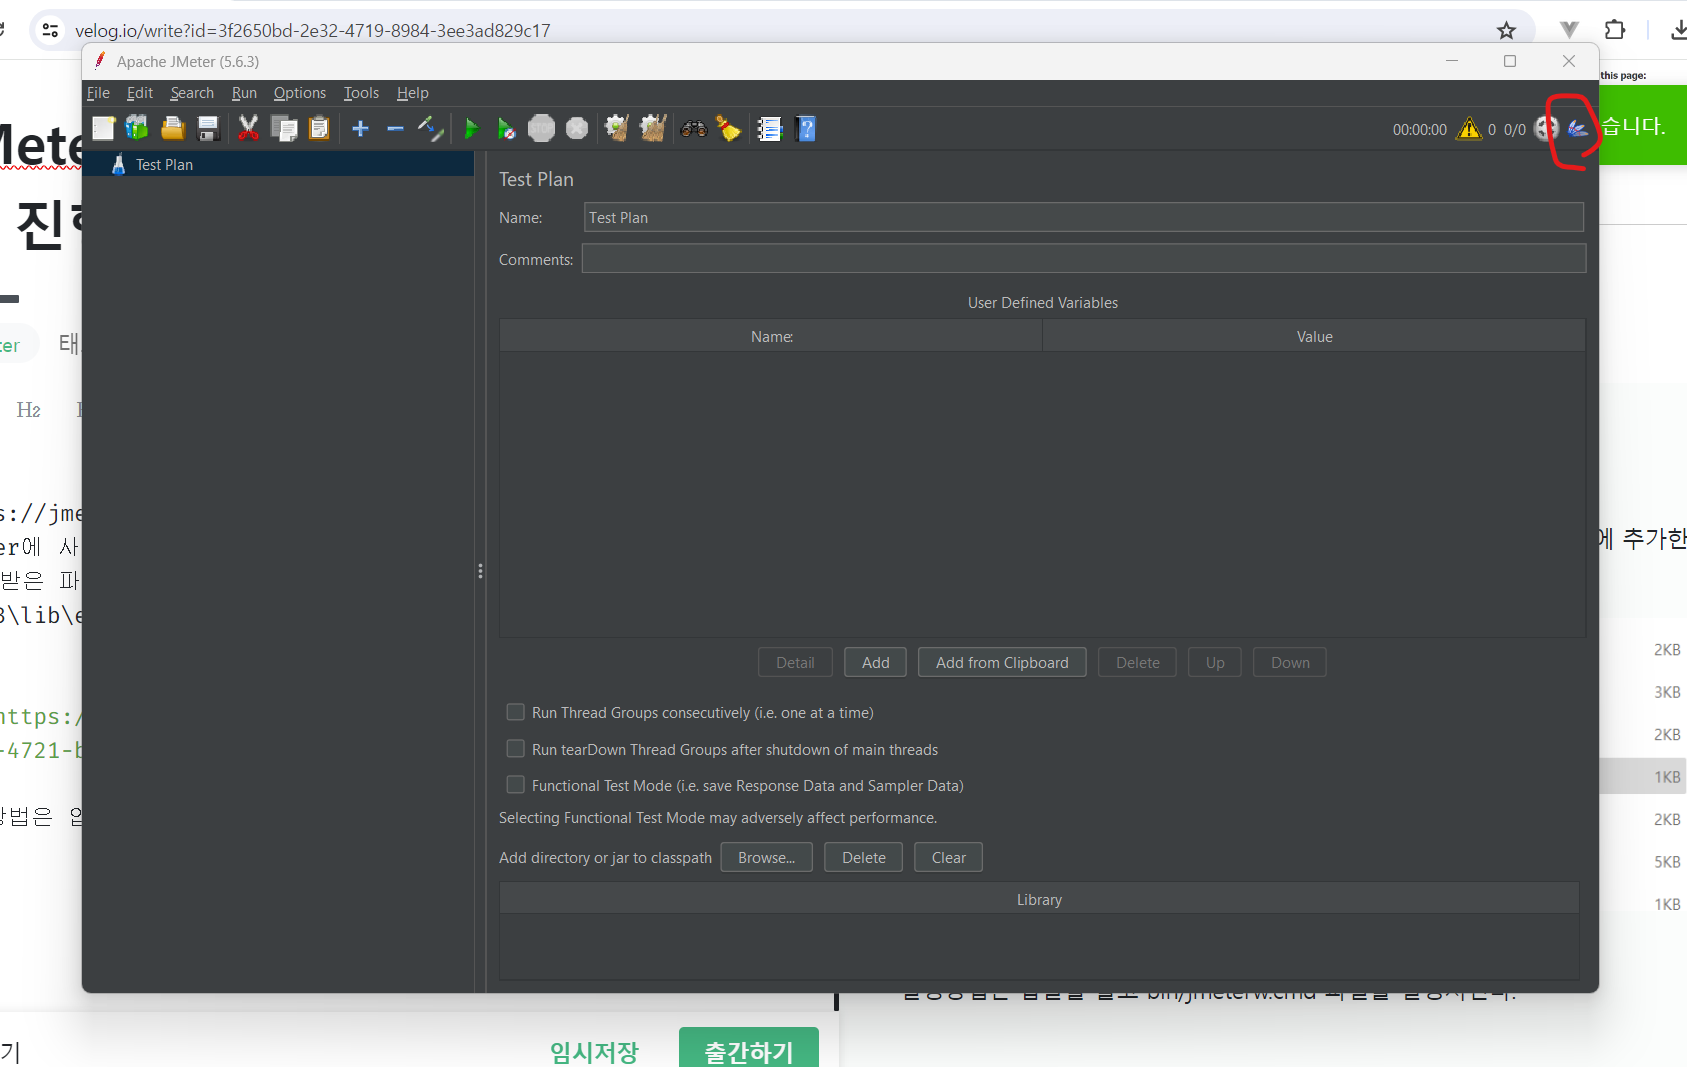Click Start no pauses icon
This screenshot has height=1067, width=1687.
coord(506,128)
